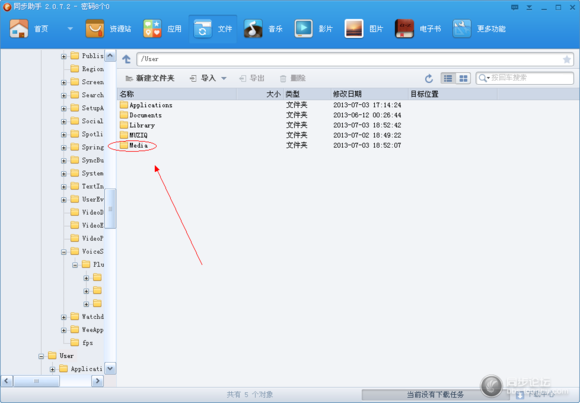Click the 当前没有下载任务 status bar
The height and width of the screenshot is (403, 580).
point(435,395)
